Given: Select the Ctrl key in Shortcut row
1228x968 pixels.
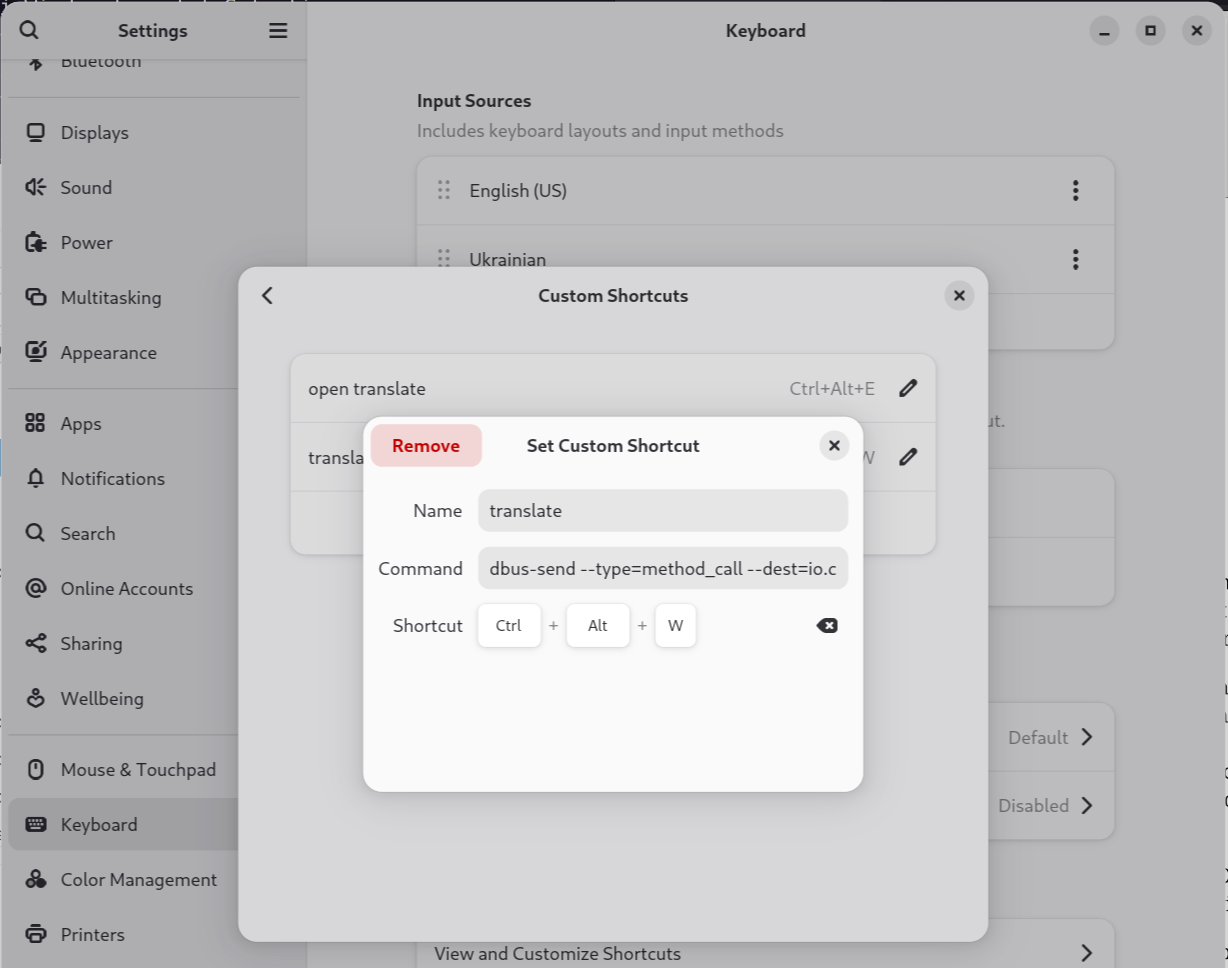Looking at the screenshot, I should (509, 626).
